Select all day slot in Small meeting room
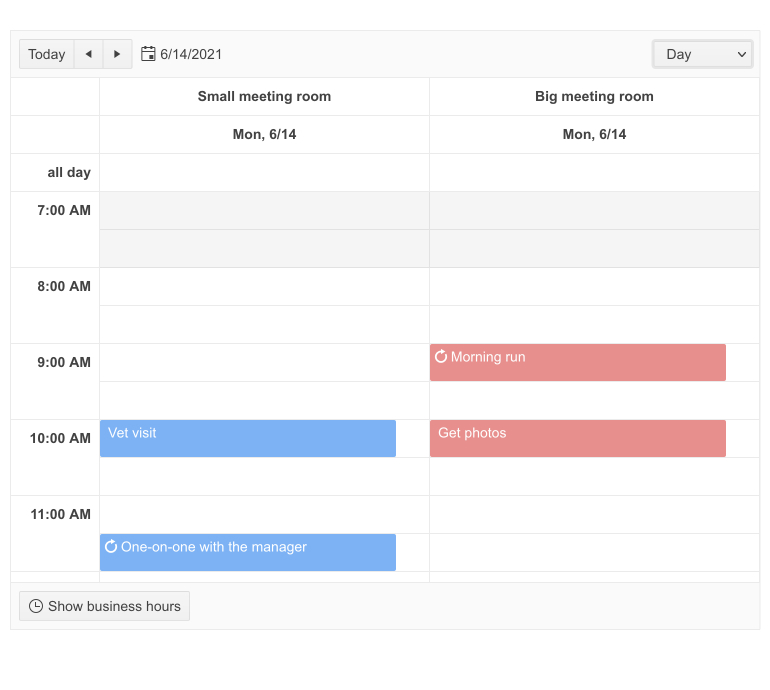 click(264, 172)
